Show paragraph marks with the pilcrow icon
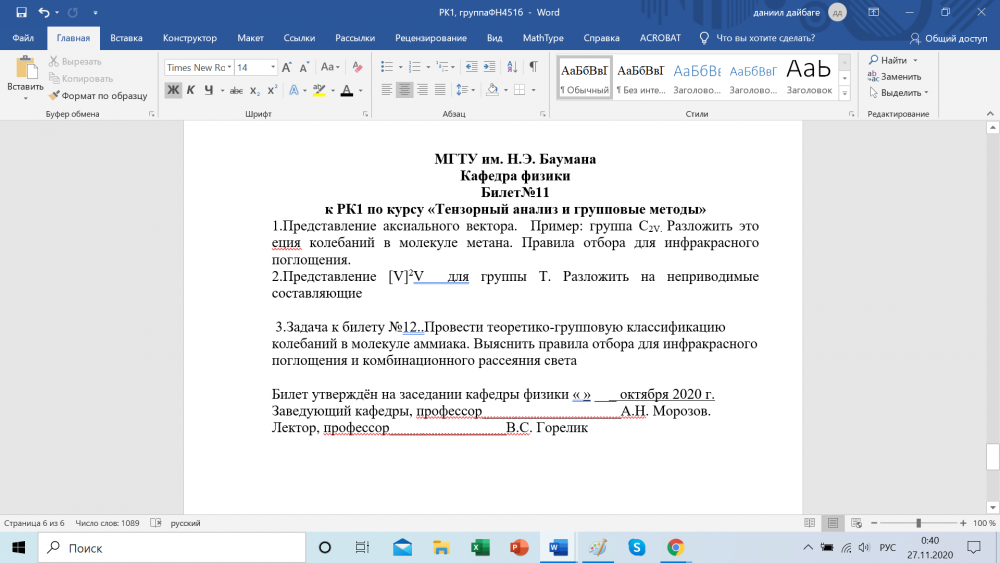 [x=533, y=67]
